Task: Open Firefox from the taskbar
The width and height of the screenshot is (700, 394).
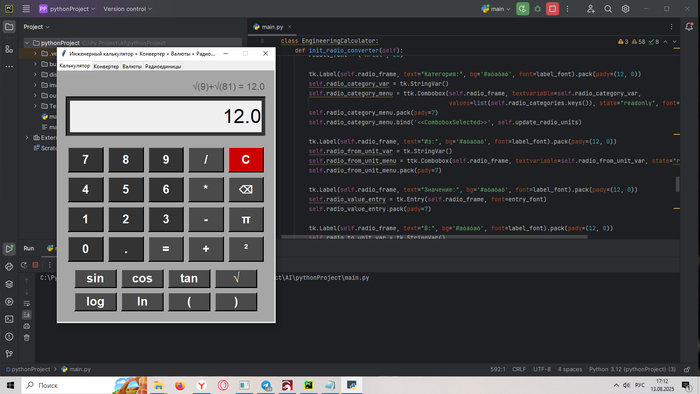Action: pyautogui.click(x=180, y=385)
